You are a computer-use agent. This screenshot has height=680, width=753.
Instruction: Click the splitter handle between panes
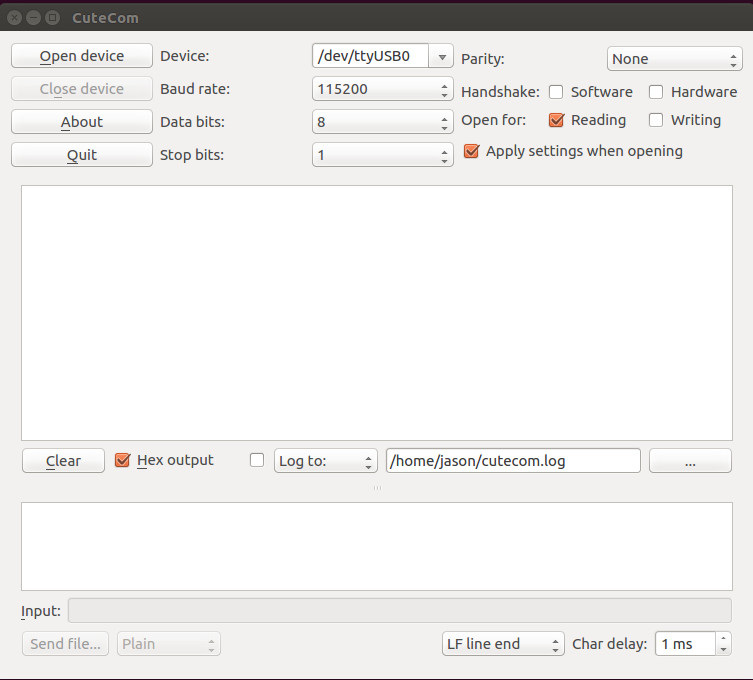377,488
